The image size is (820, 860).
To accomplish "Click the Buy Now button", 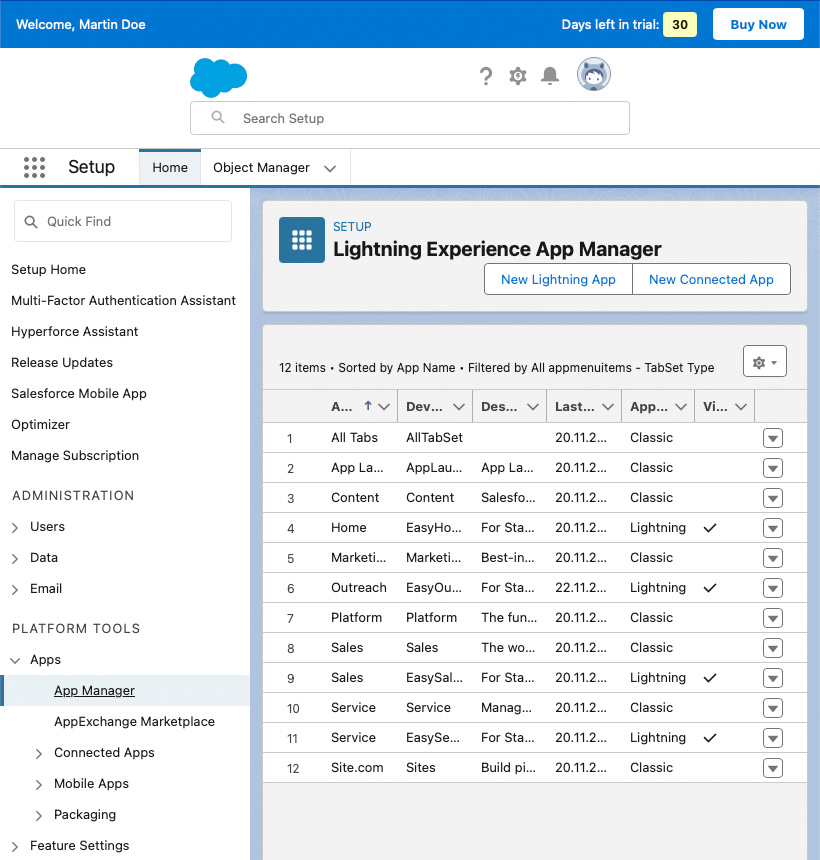I will 758,24.
